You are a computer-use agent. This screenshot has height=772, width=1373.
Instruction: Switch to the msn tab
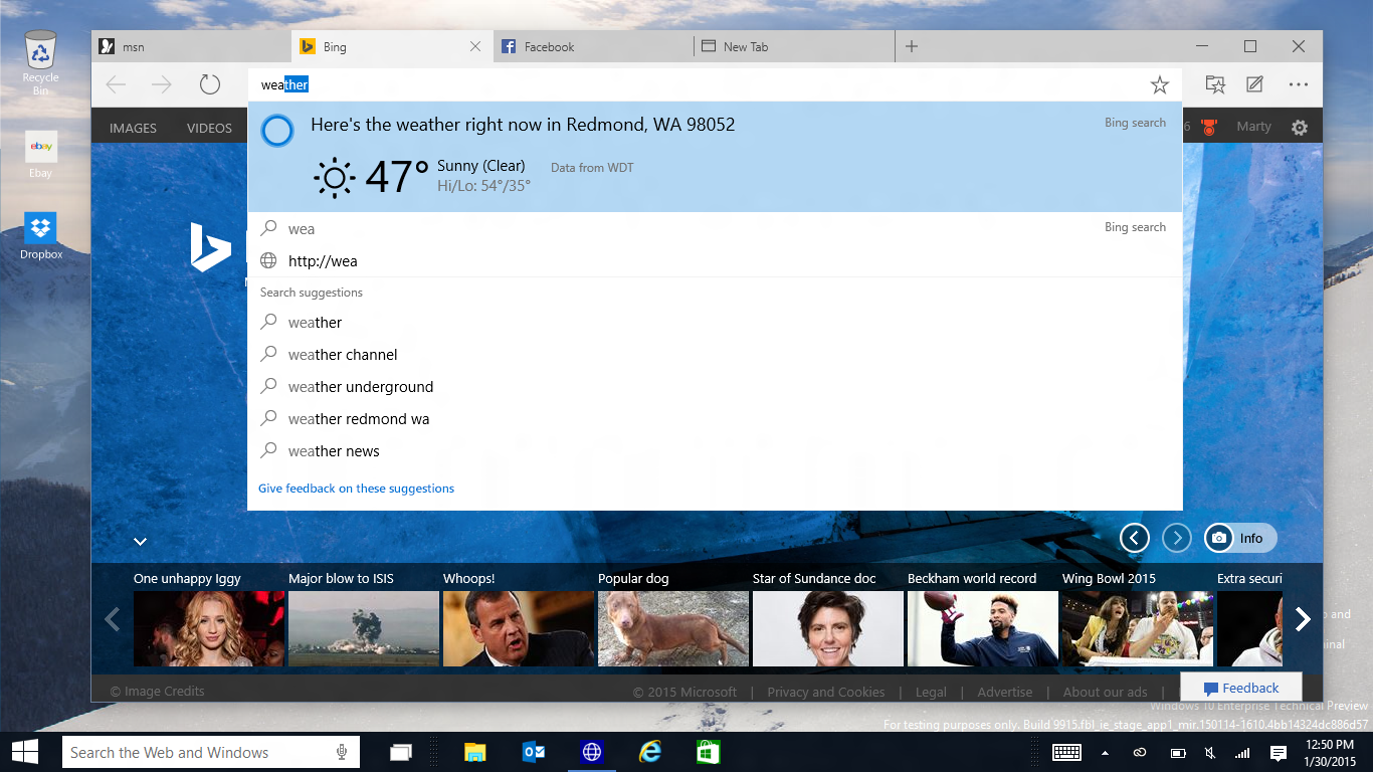(x=192, y=46)
